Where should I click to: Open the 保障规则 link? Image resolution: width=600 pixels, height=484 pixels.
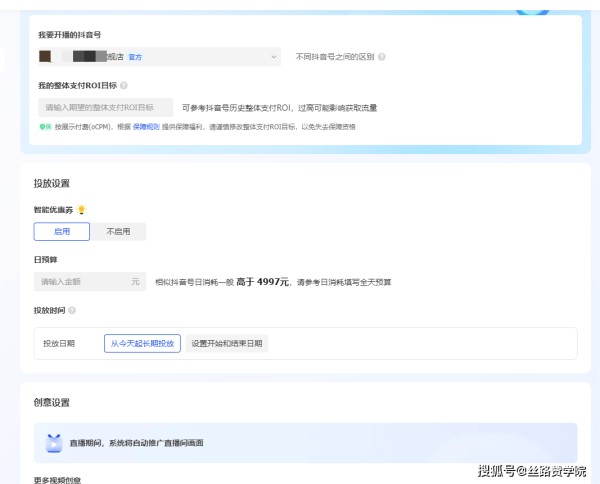(x=146, y=127)
